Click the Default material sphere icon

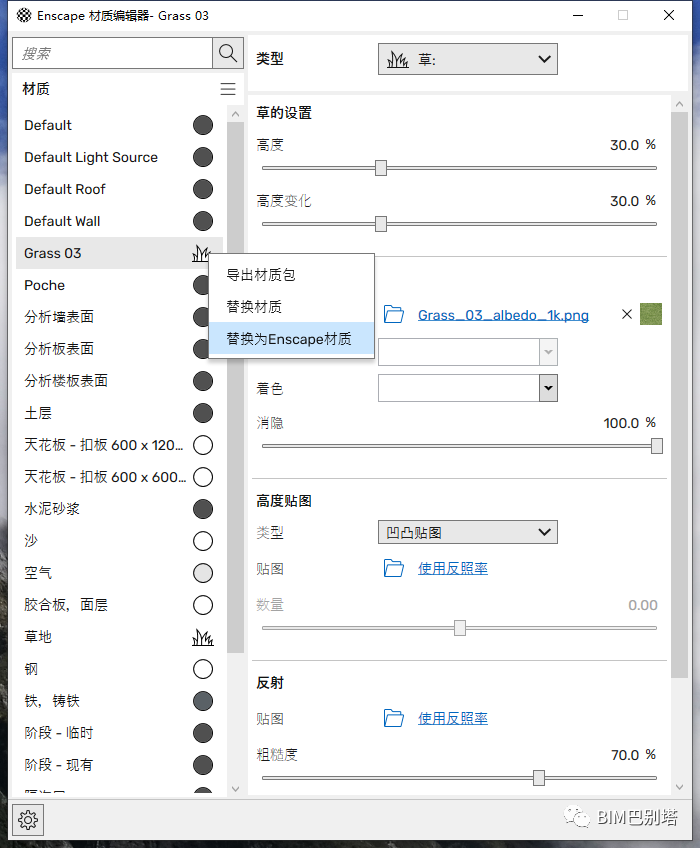tap(203, 125)
